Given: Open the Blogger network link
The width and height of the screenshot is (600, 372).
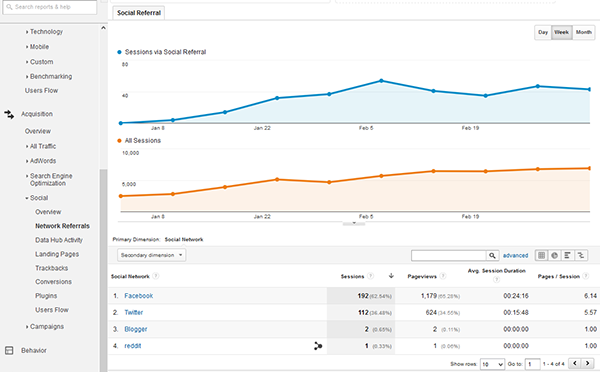Looking at the screenshot, I should point(136,329).
